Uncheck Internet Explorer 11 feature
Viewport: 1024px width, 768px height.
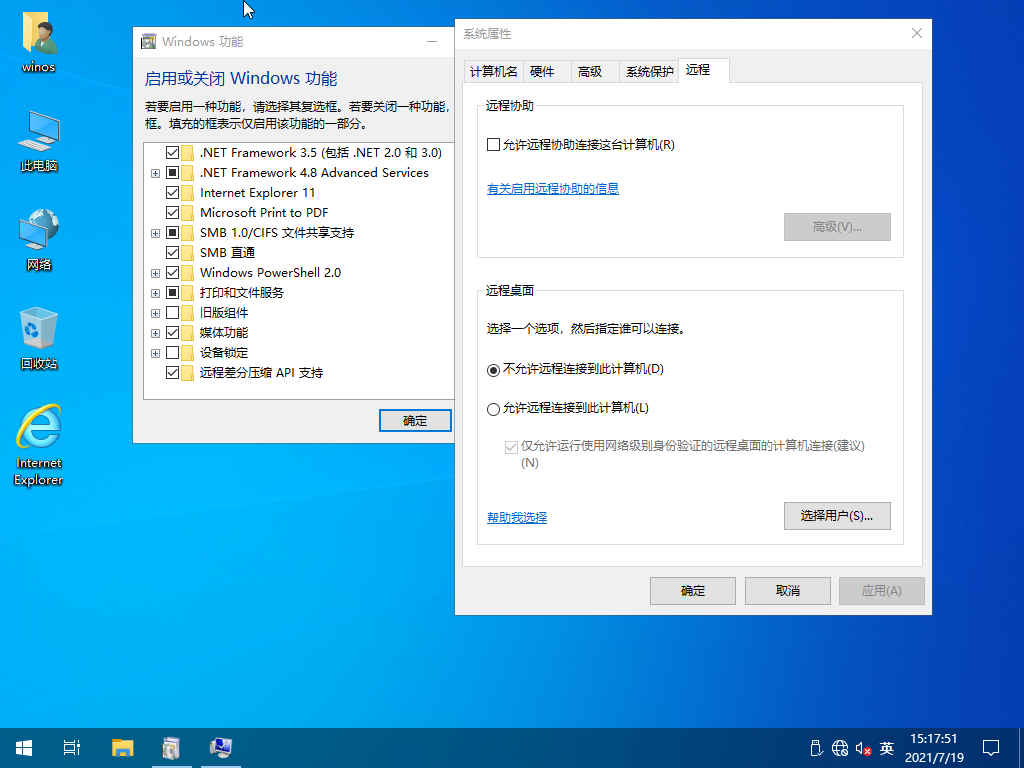pos(172,193)
